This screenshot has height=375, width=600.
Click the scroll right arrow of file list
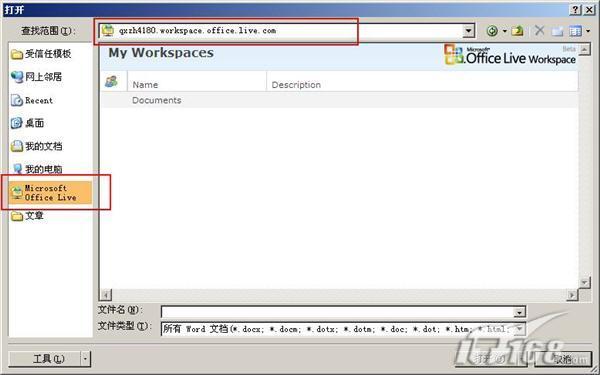pos(572,295)
